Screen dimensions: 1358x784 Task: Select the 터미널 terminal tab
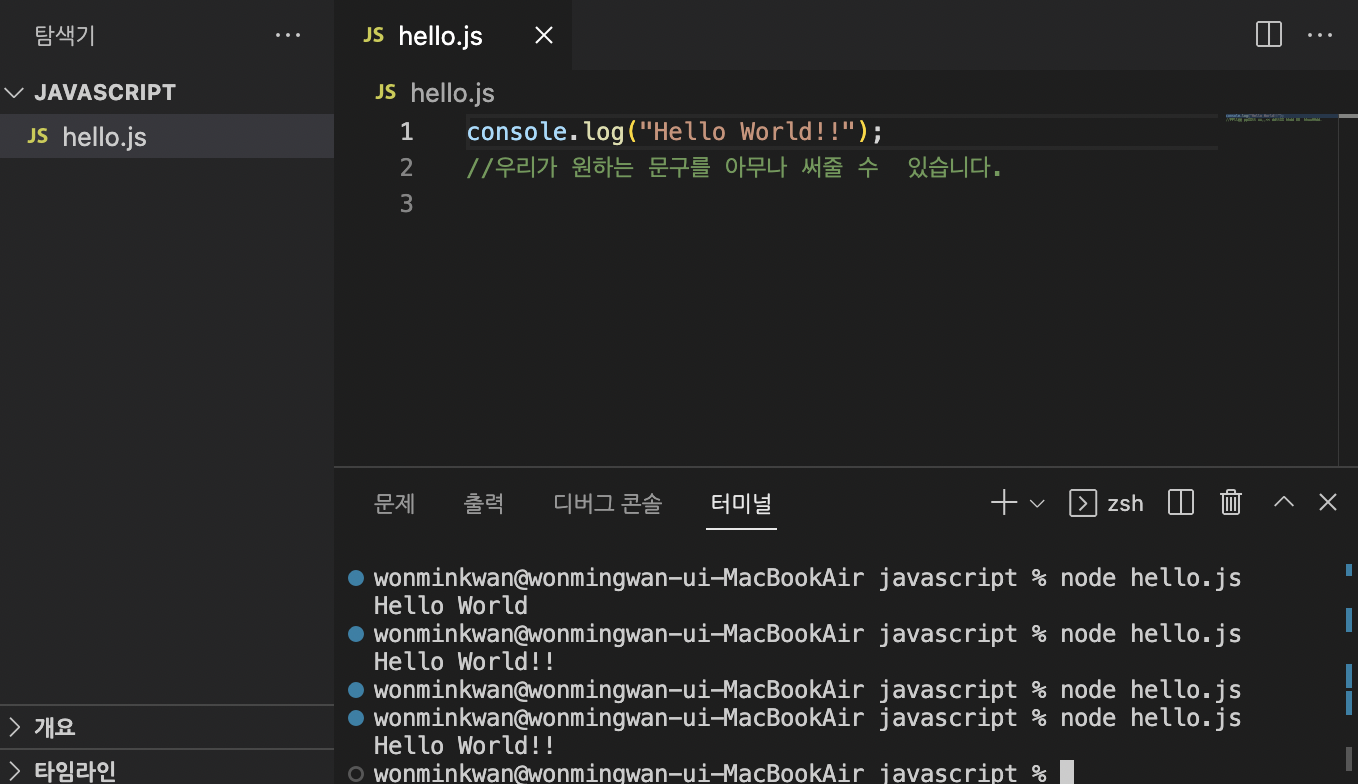pos(741,503)
